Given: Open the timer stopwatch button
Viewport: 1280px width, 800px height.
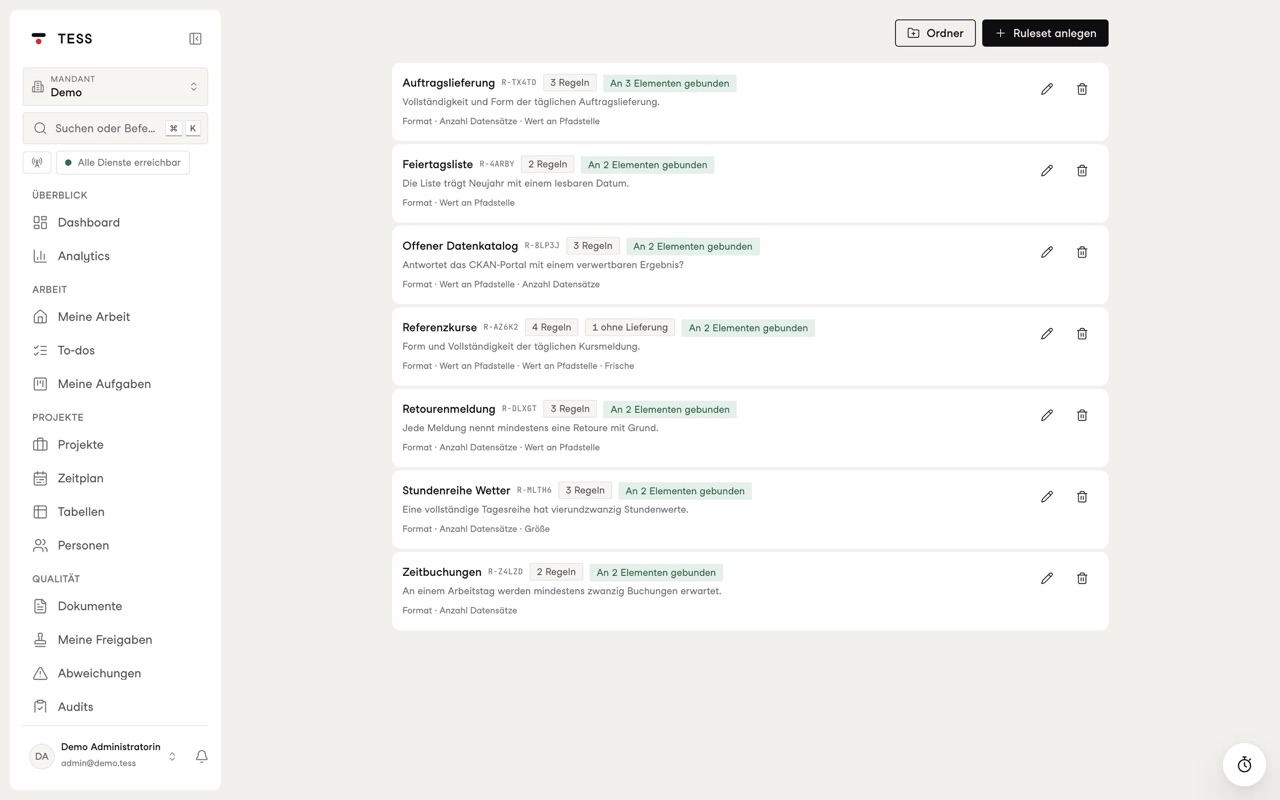Looking at the screenshot, I should coord(1244,765).
